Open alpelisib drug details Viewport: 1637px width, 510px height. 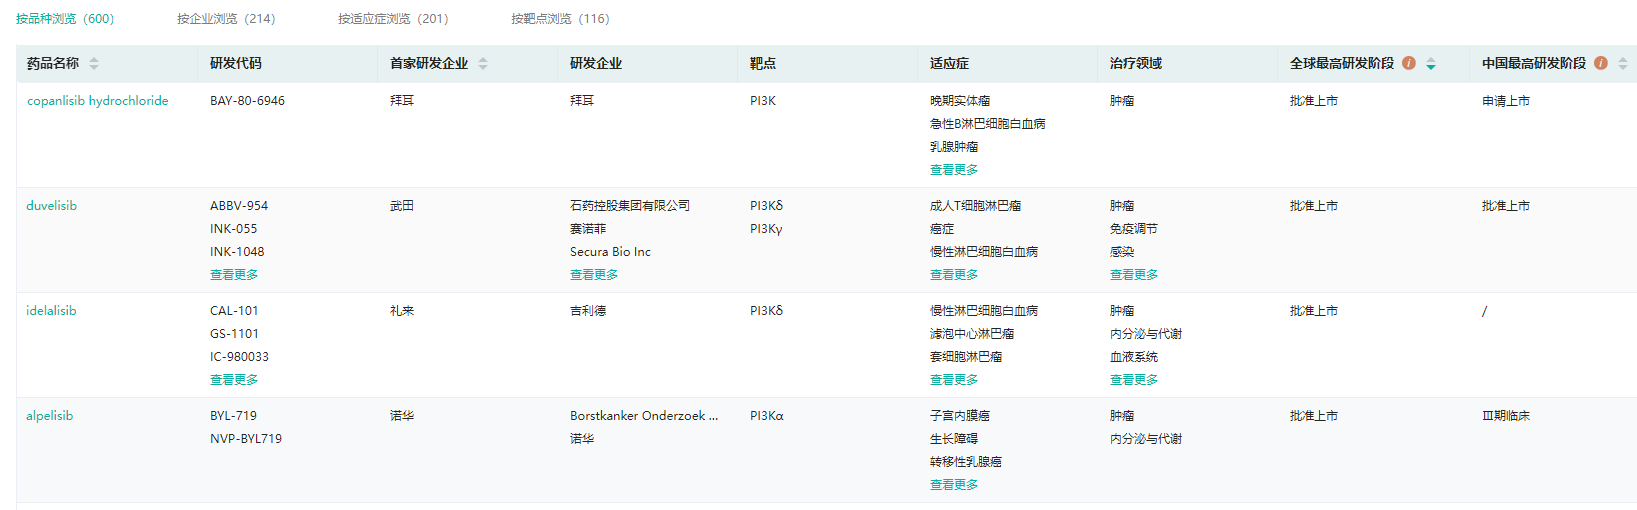[49, 416]
